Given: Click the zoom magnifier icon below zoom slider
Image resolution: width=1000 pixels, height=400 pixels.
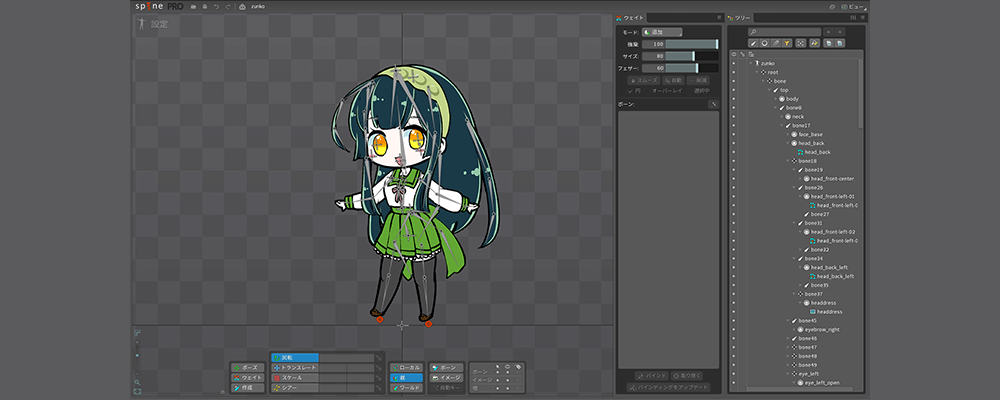Looking at the screenshot, I should [x=137, y=383].
